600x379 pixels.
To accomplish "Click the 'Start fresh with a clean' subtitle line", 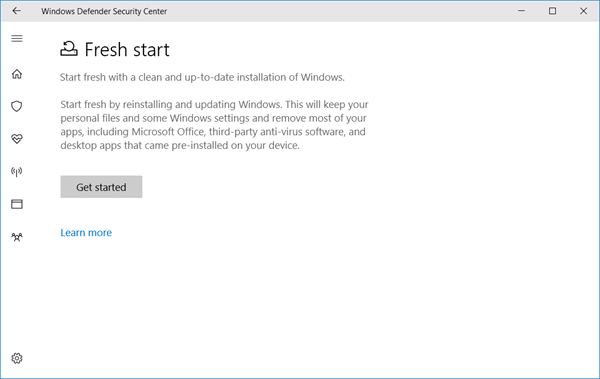I will [202, 77].
